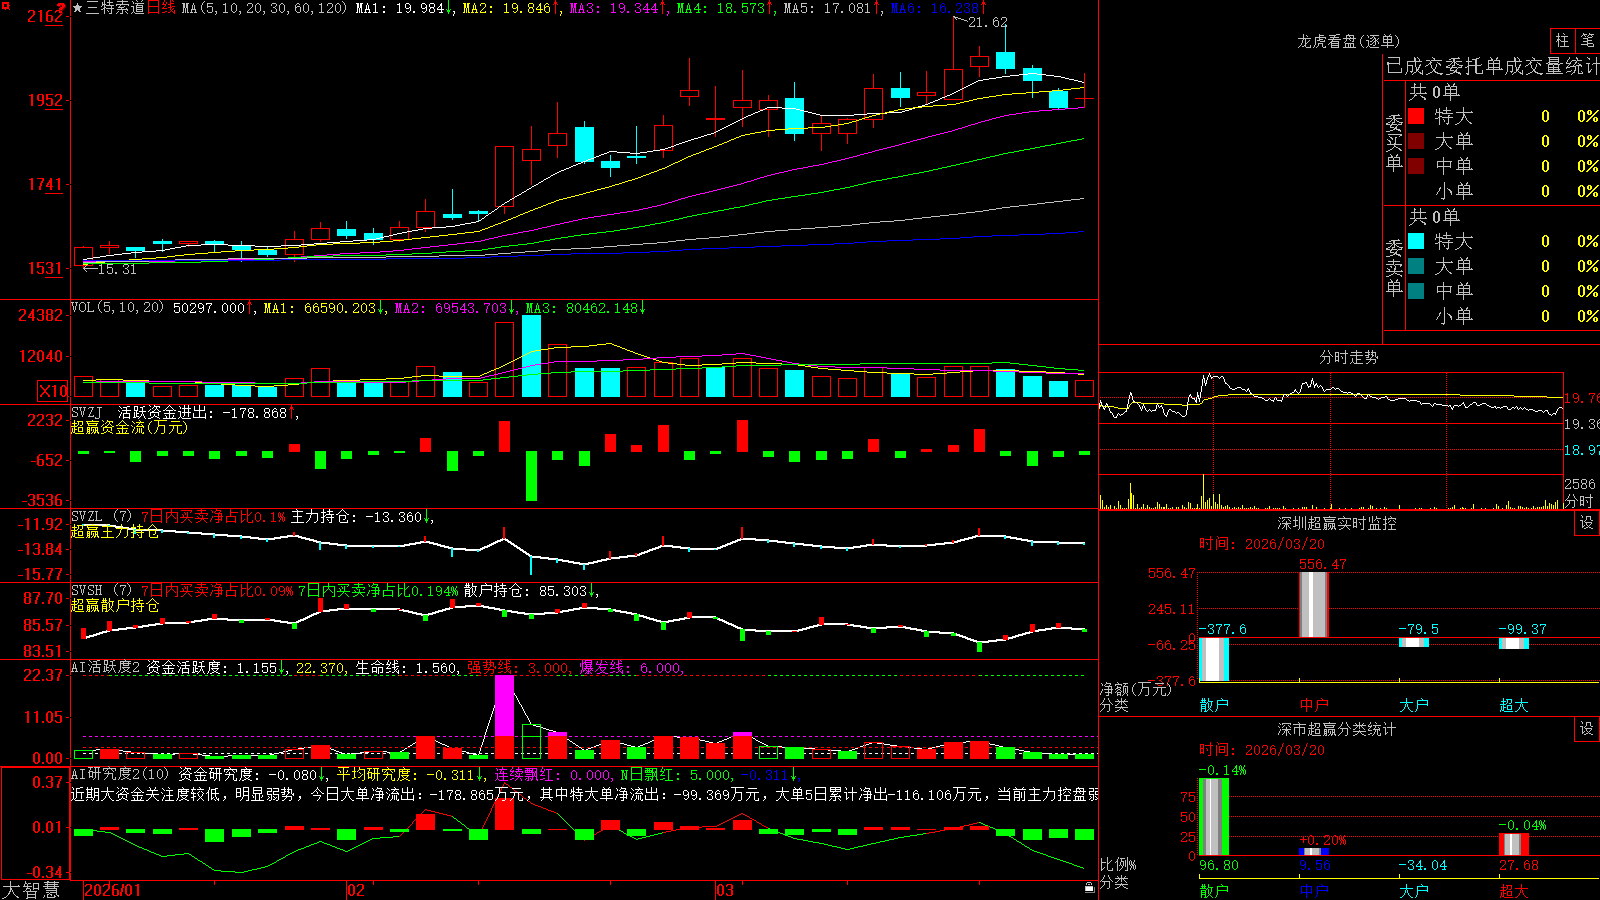The height and width of the screenshot is (900, 1600).
Task: Click the lock icon in chart corner
Action: tap(1090, 887)
